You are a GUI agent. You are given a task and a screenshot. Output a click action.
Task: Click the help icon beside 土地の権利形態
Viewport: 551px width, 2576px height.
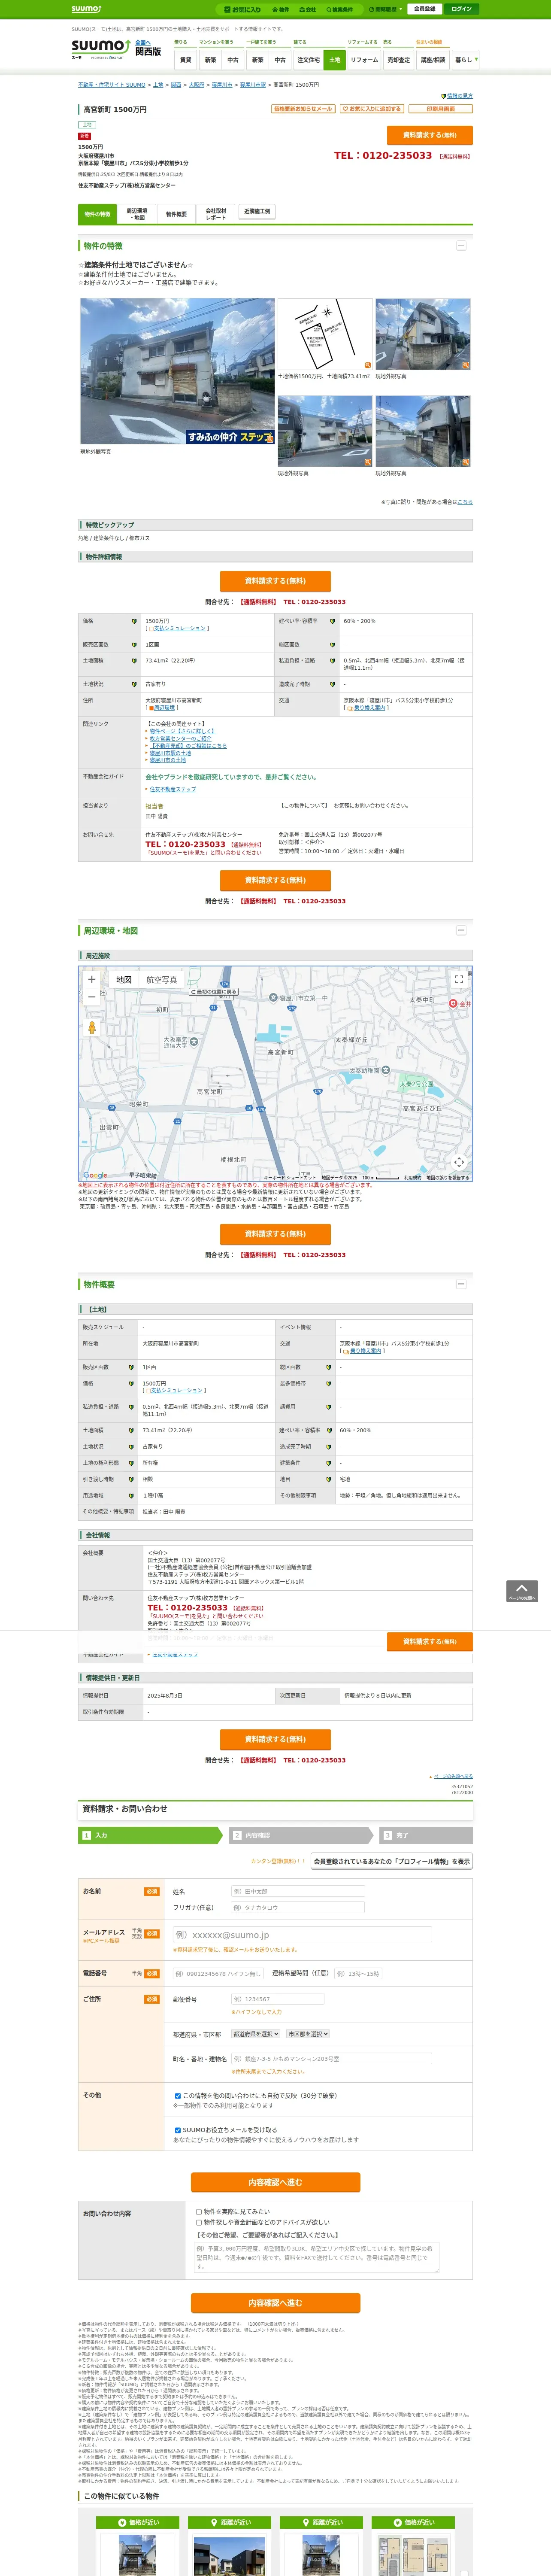point(131,1463)
